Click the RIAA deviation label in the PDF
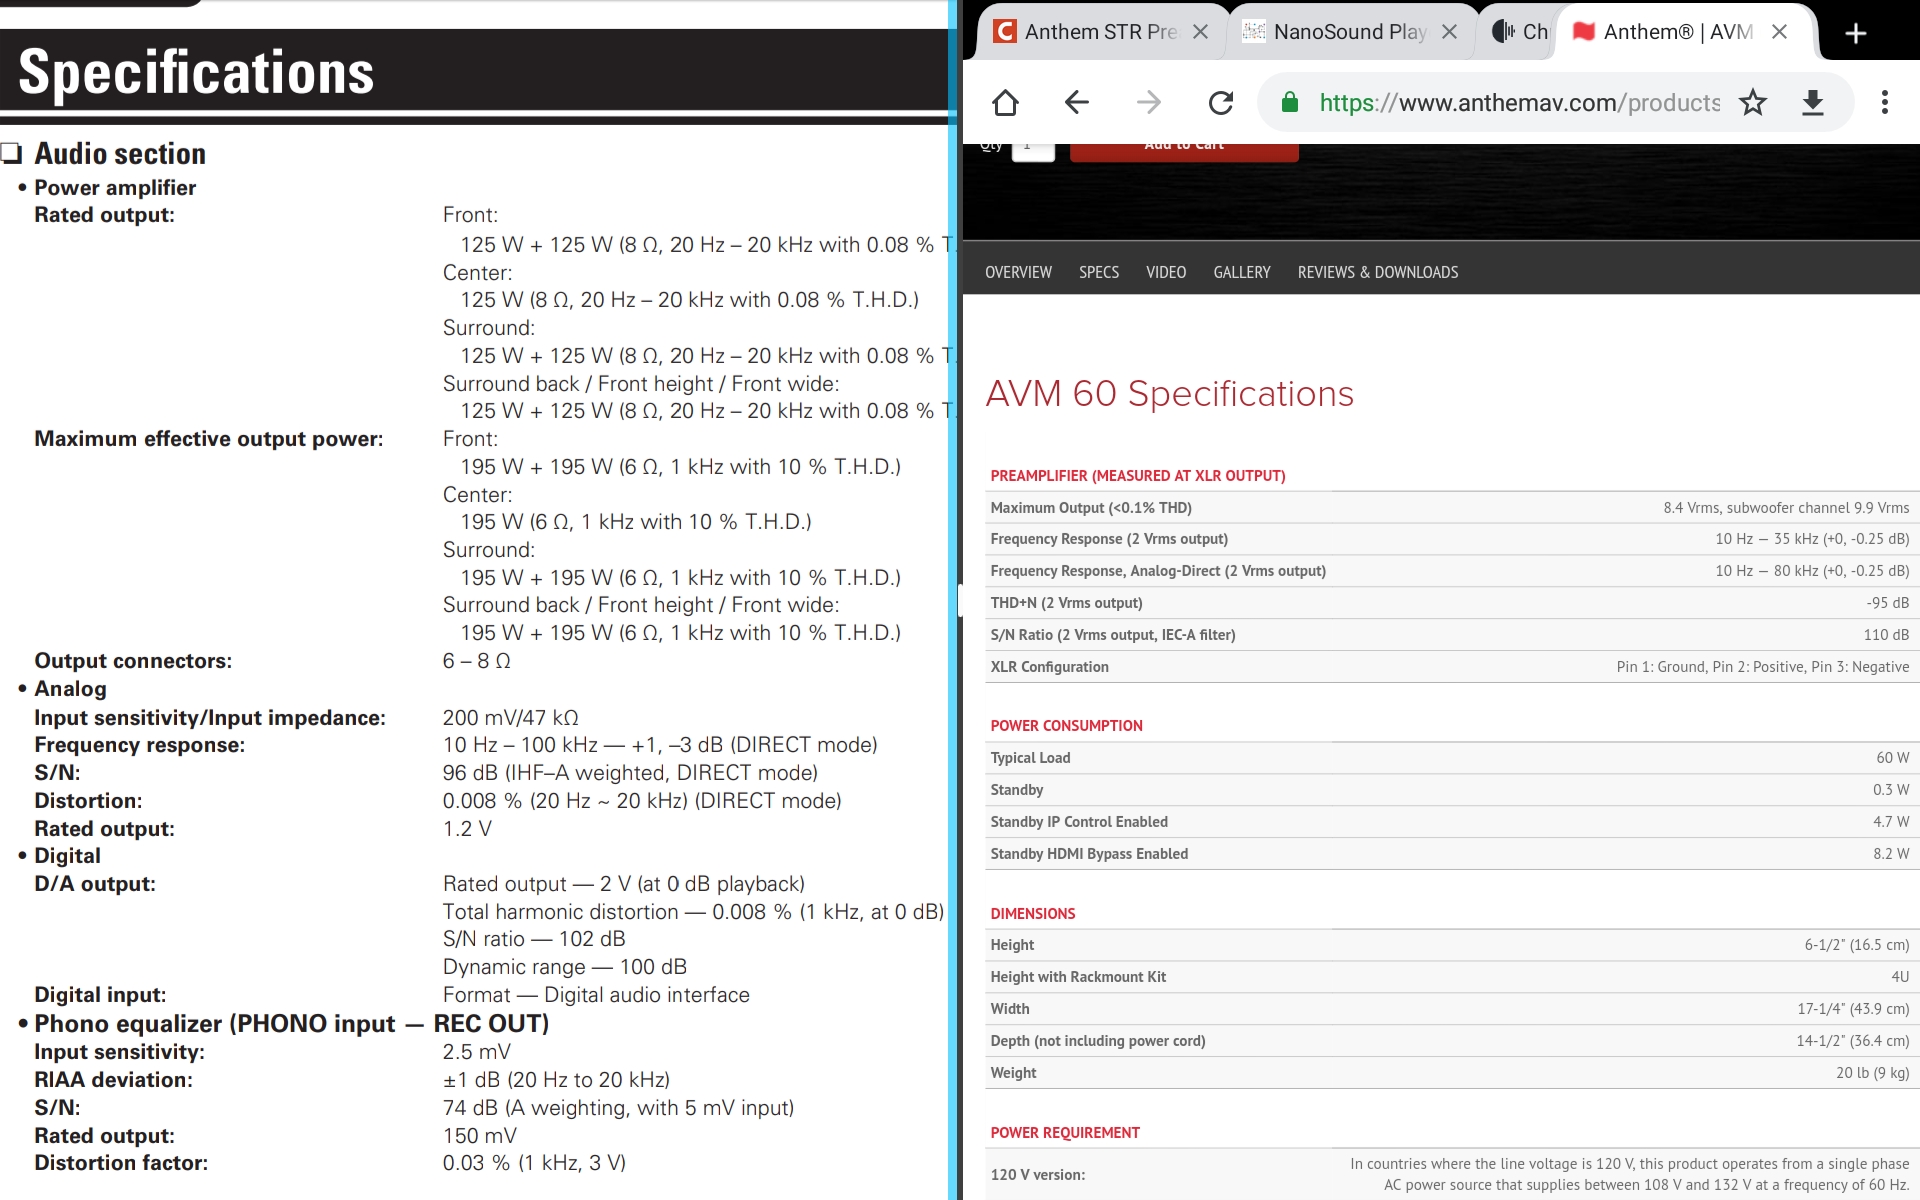Viewport: 1920px width, 1200px height. 114,1080
